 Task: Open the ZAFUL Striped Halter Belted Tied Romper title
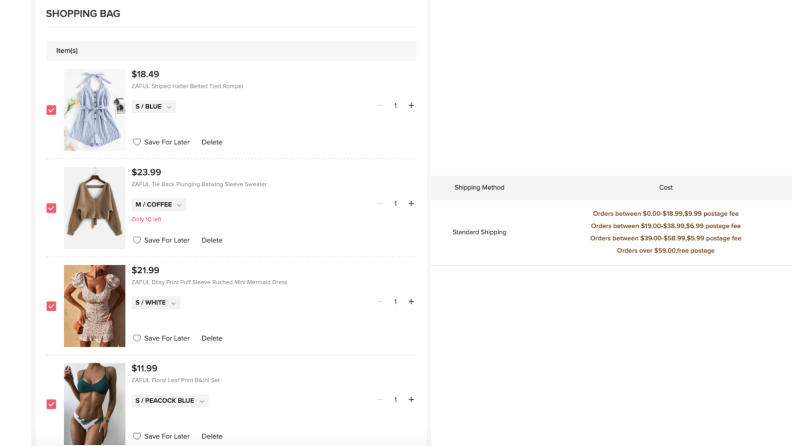[x=187, y=86]
